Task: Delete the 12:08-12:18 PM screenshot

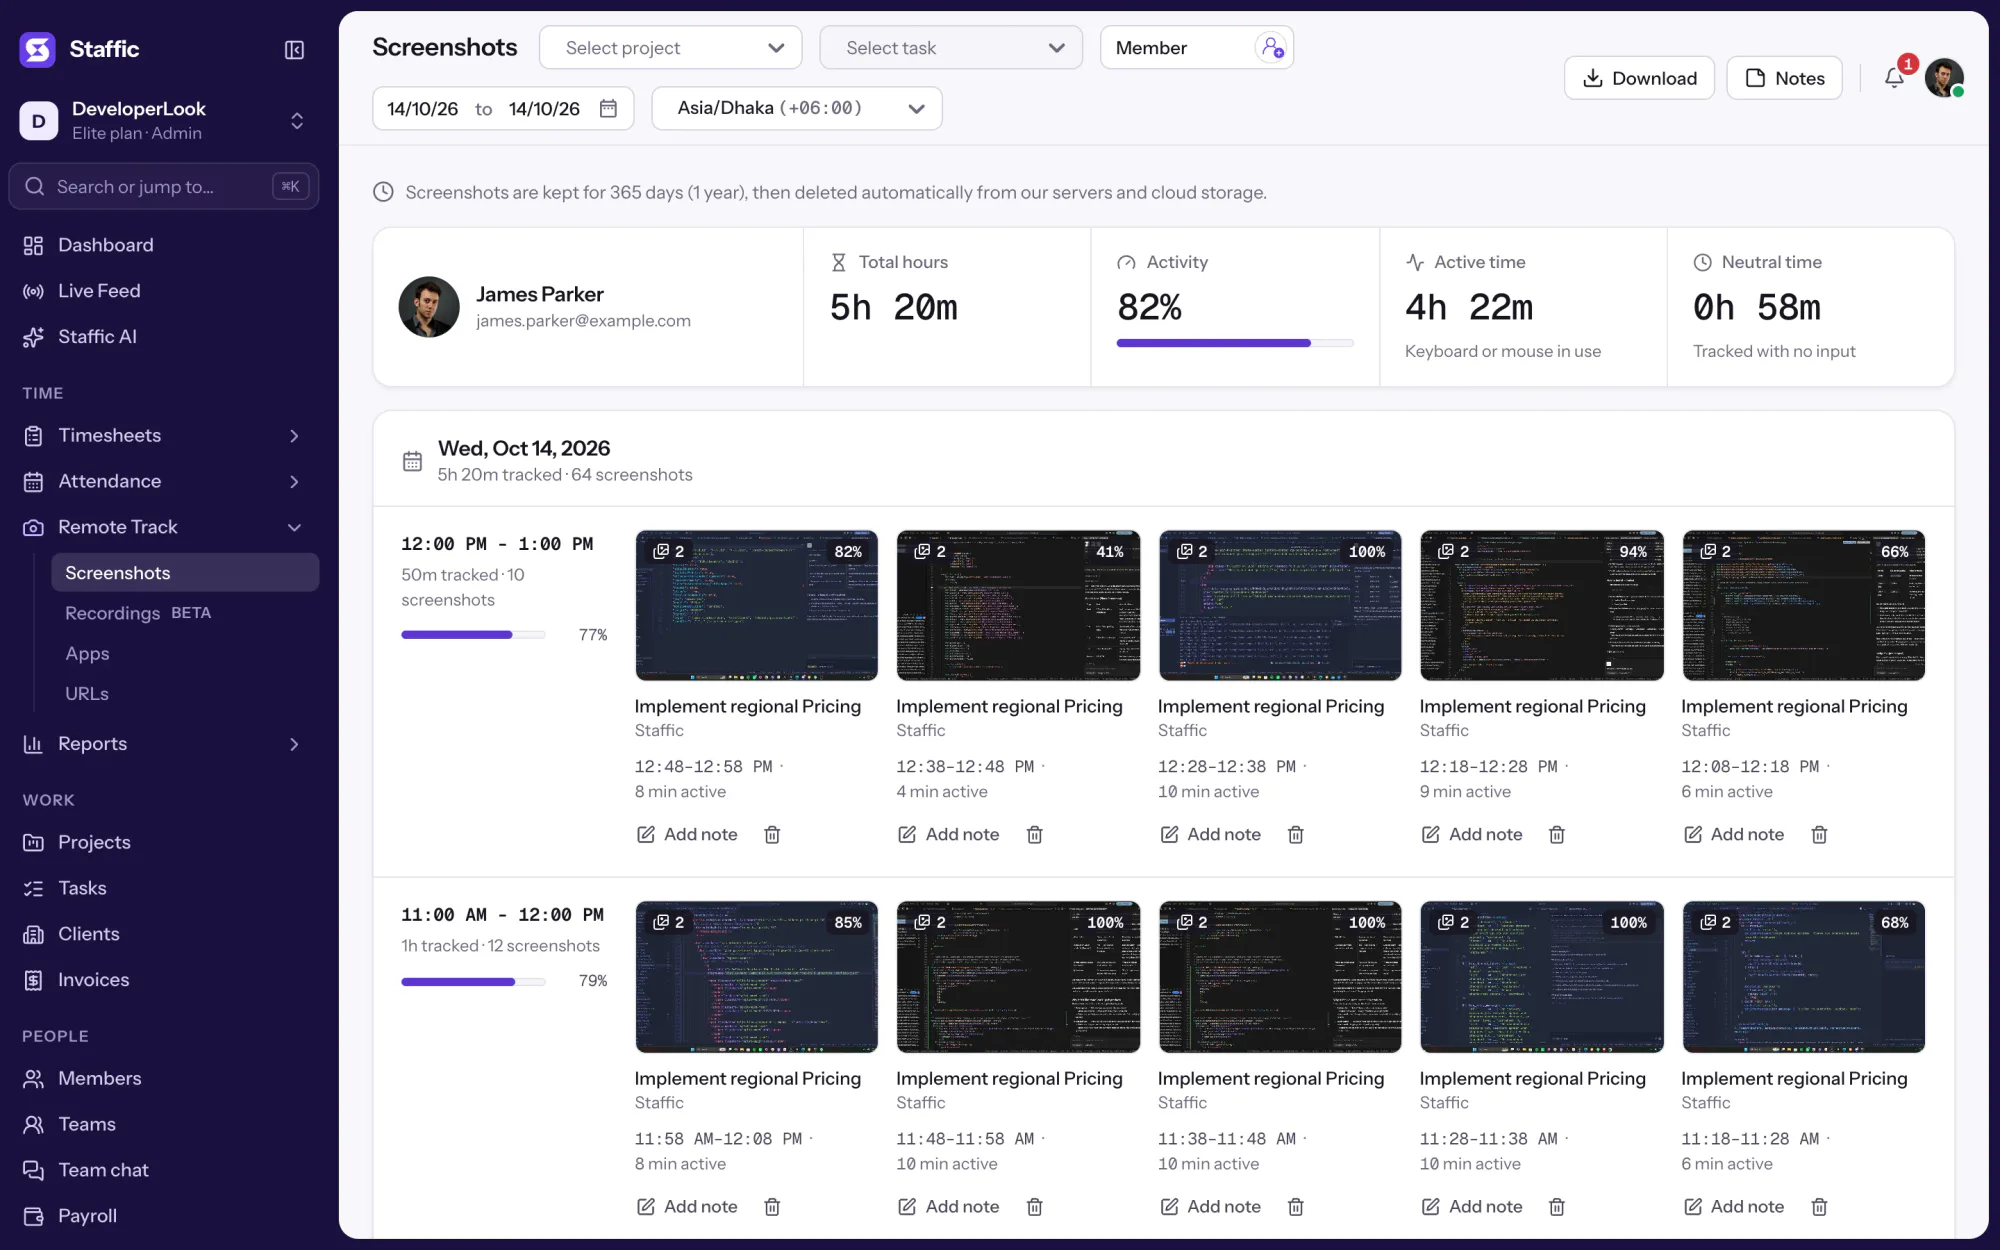Action: pos(1819,834)
